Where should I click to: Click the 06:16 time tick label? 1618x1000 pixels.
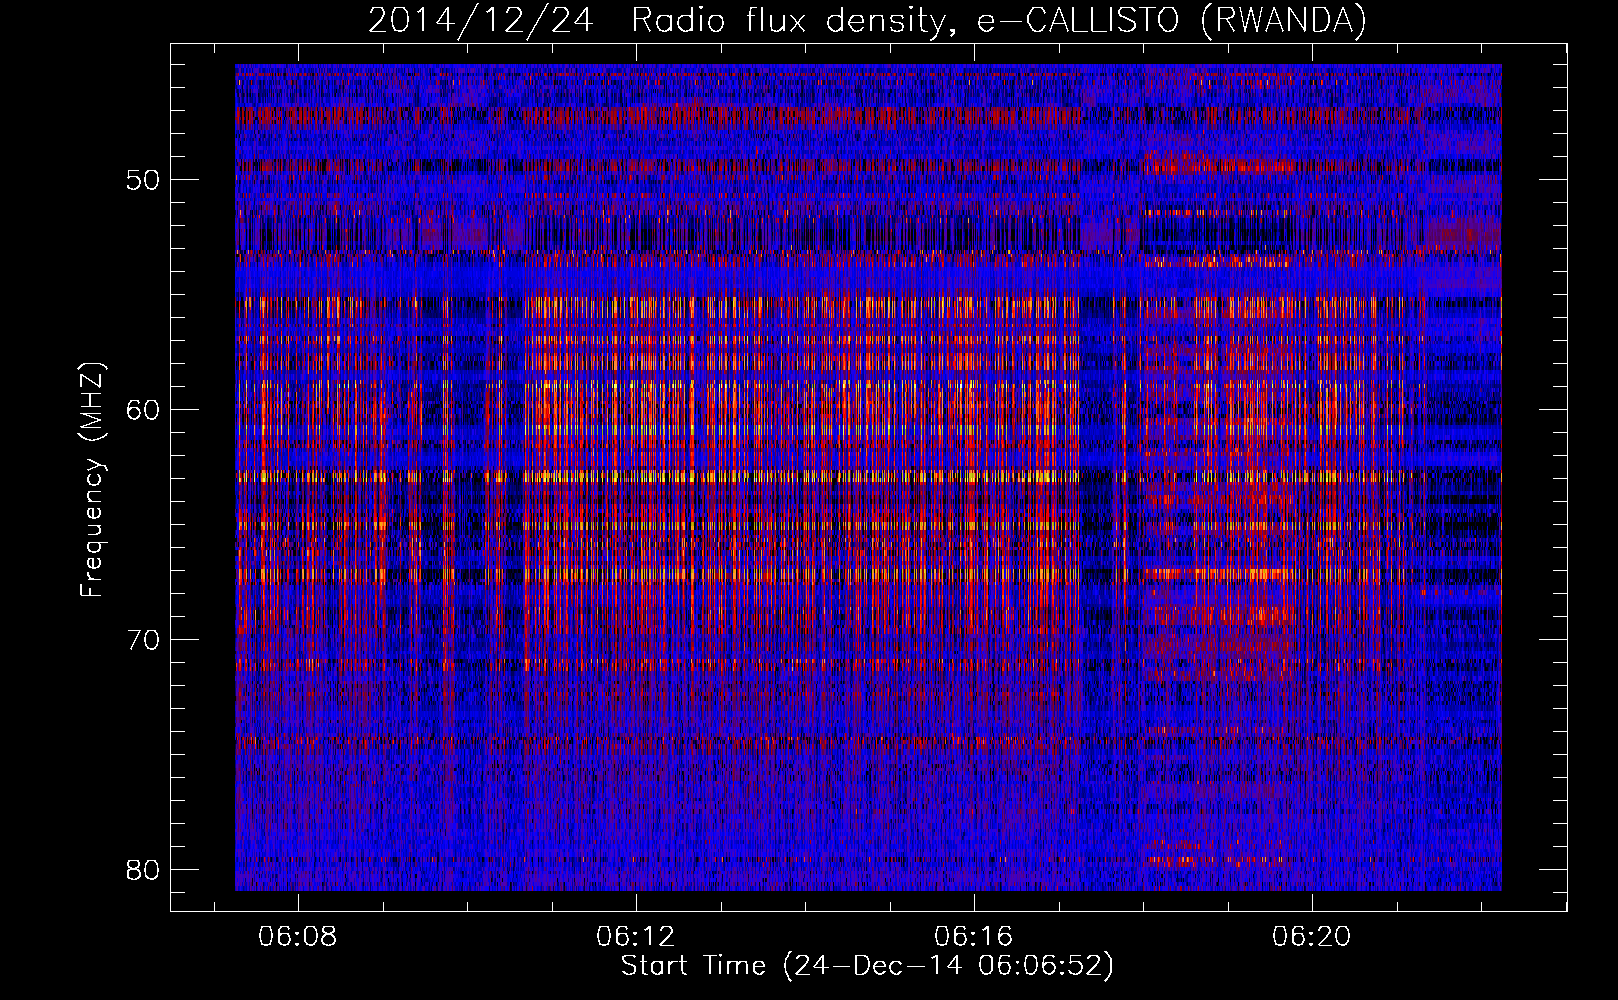pyautogui.click(x=974, y=937)
